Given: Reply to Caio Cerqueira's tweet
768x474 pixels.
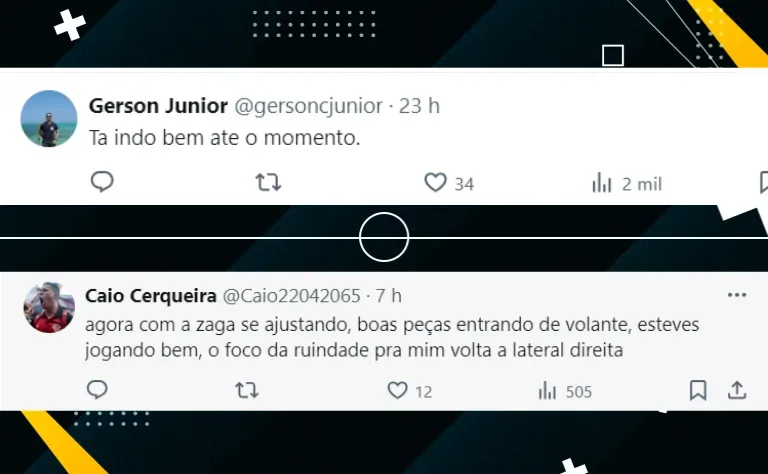Looking at the screenshot, I should coord(97,390).
